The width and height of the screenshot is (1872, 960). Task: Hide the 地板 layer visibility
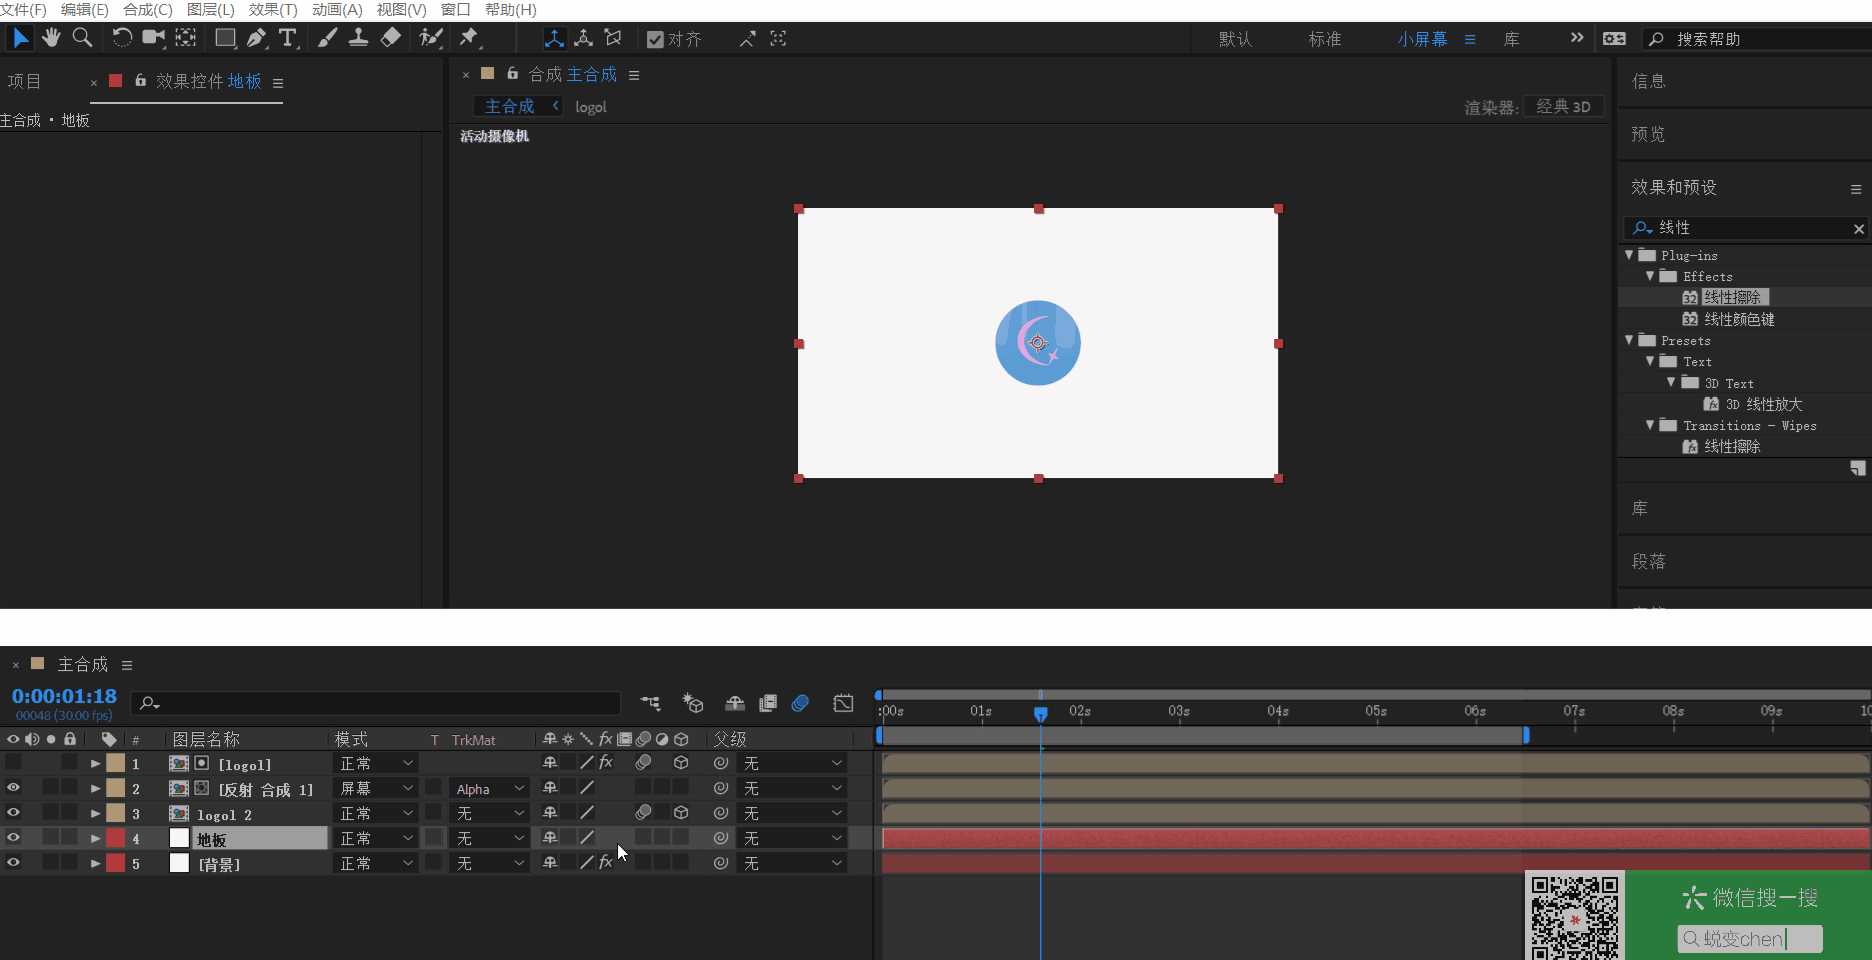click(x=13, y=838)
